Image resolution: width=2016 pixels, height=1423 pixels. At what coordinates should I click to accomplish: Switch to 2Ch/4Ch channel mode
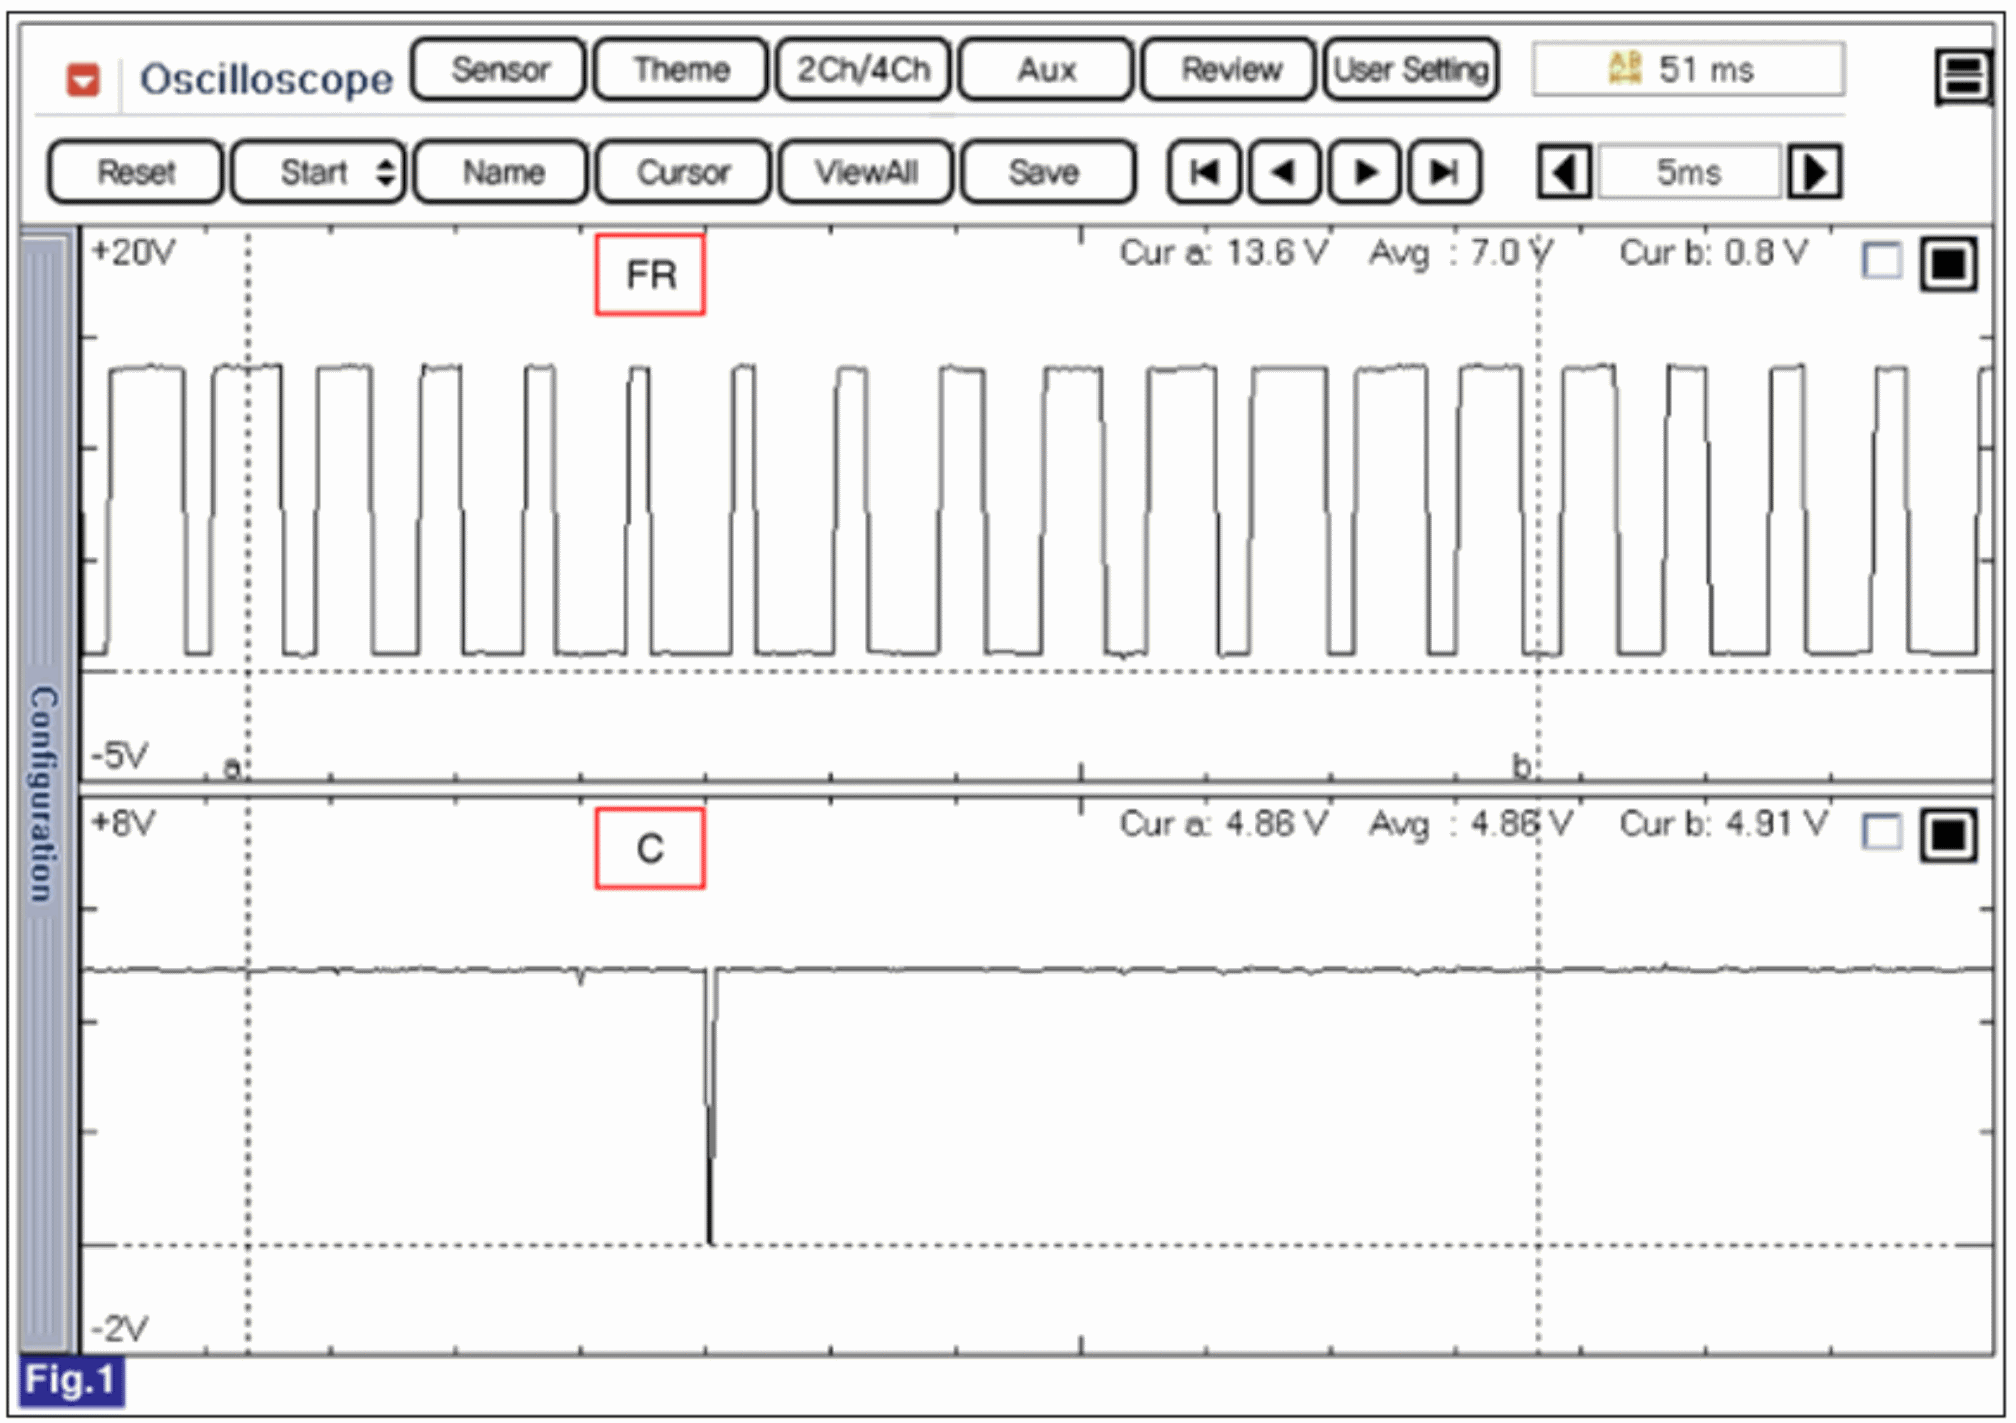(863, 69)
